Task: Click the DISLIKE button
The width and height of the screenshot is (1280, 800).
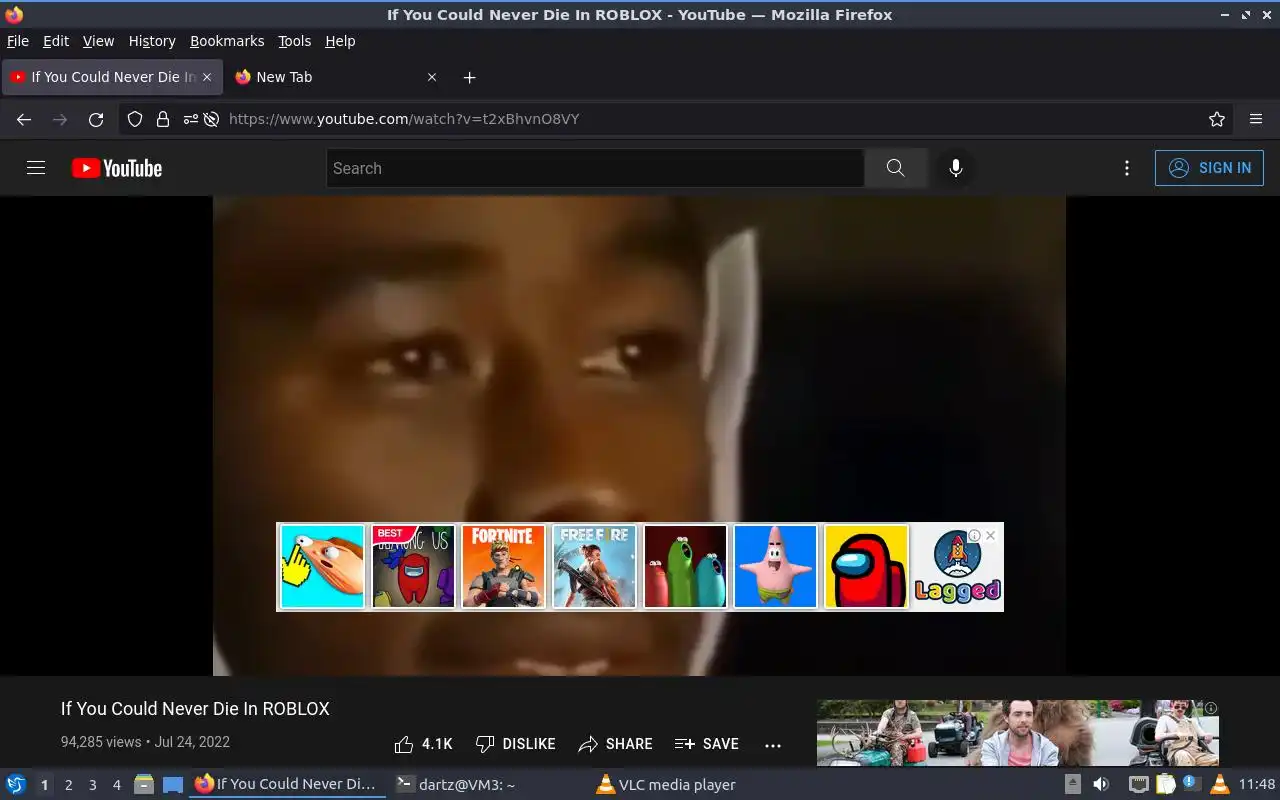Action: pyautogui.click(x=515, y=744)
